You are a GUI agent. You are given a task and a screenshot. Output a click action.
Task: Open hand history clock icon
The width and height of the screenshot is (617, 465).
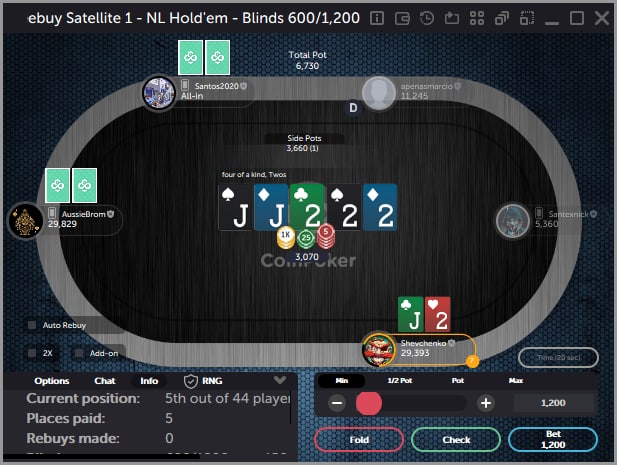tap(427, 18)
